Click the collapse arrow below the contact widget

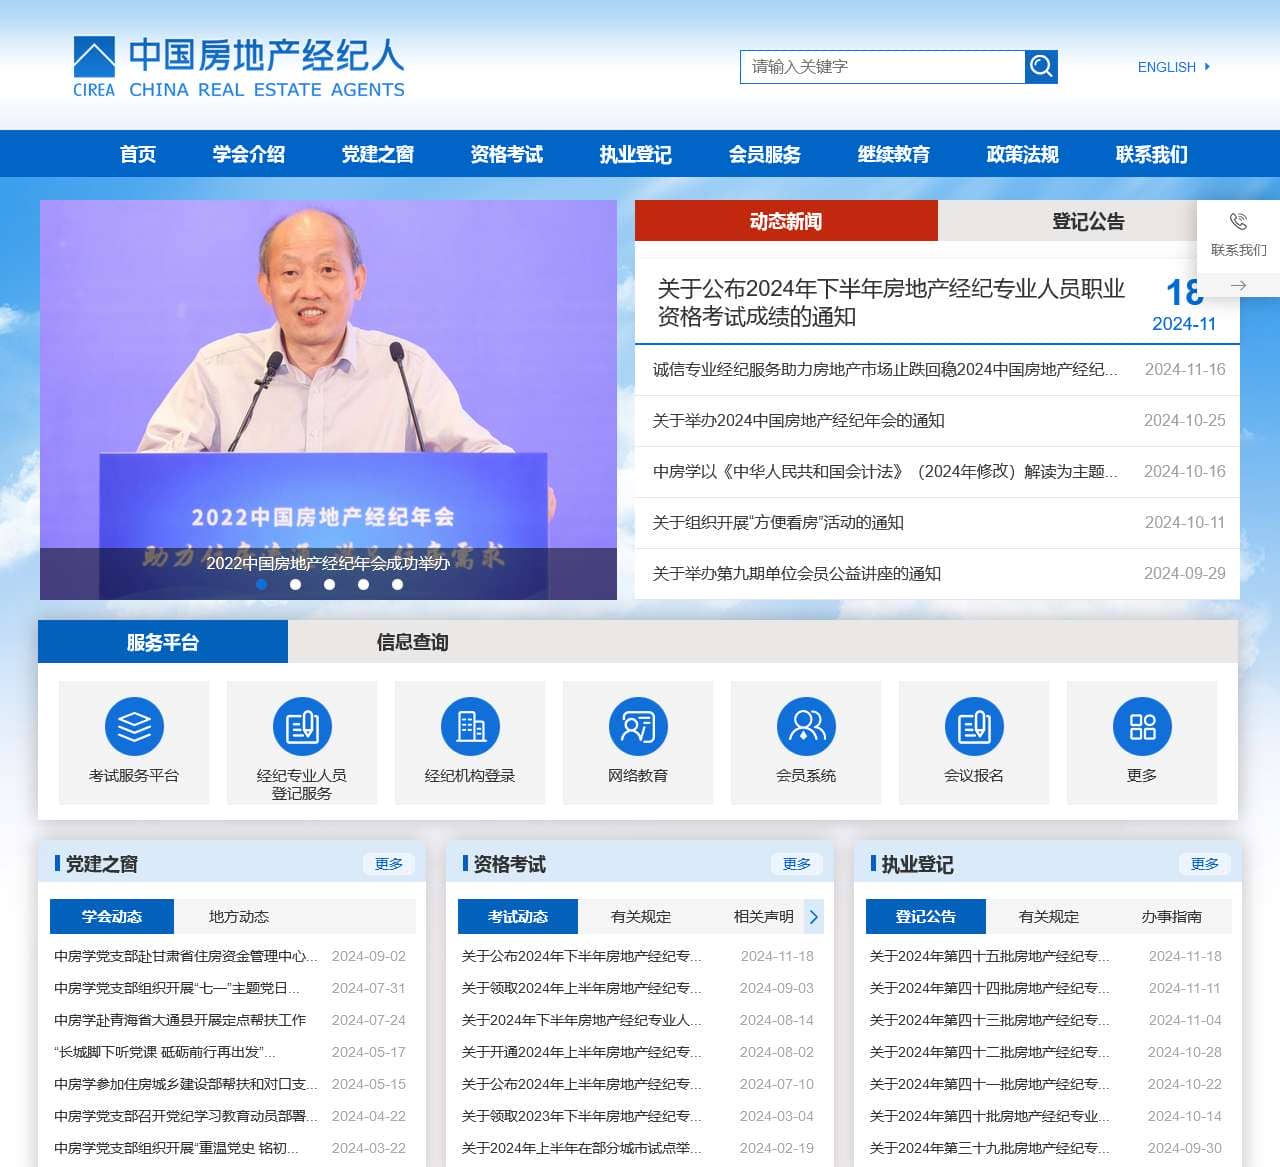1237,285
